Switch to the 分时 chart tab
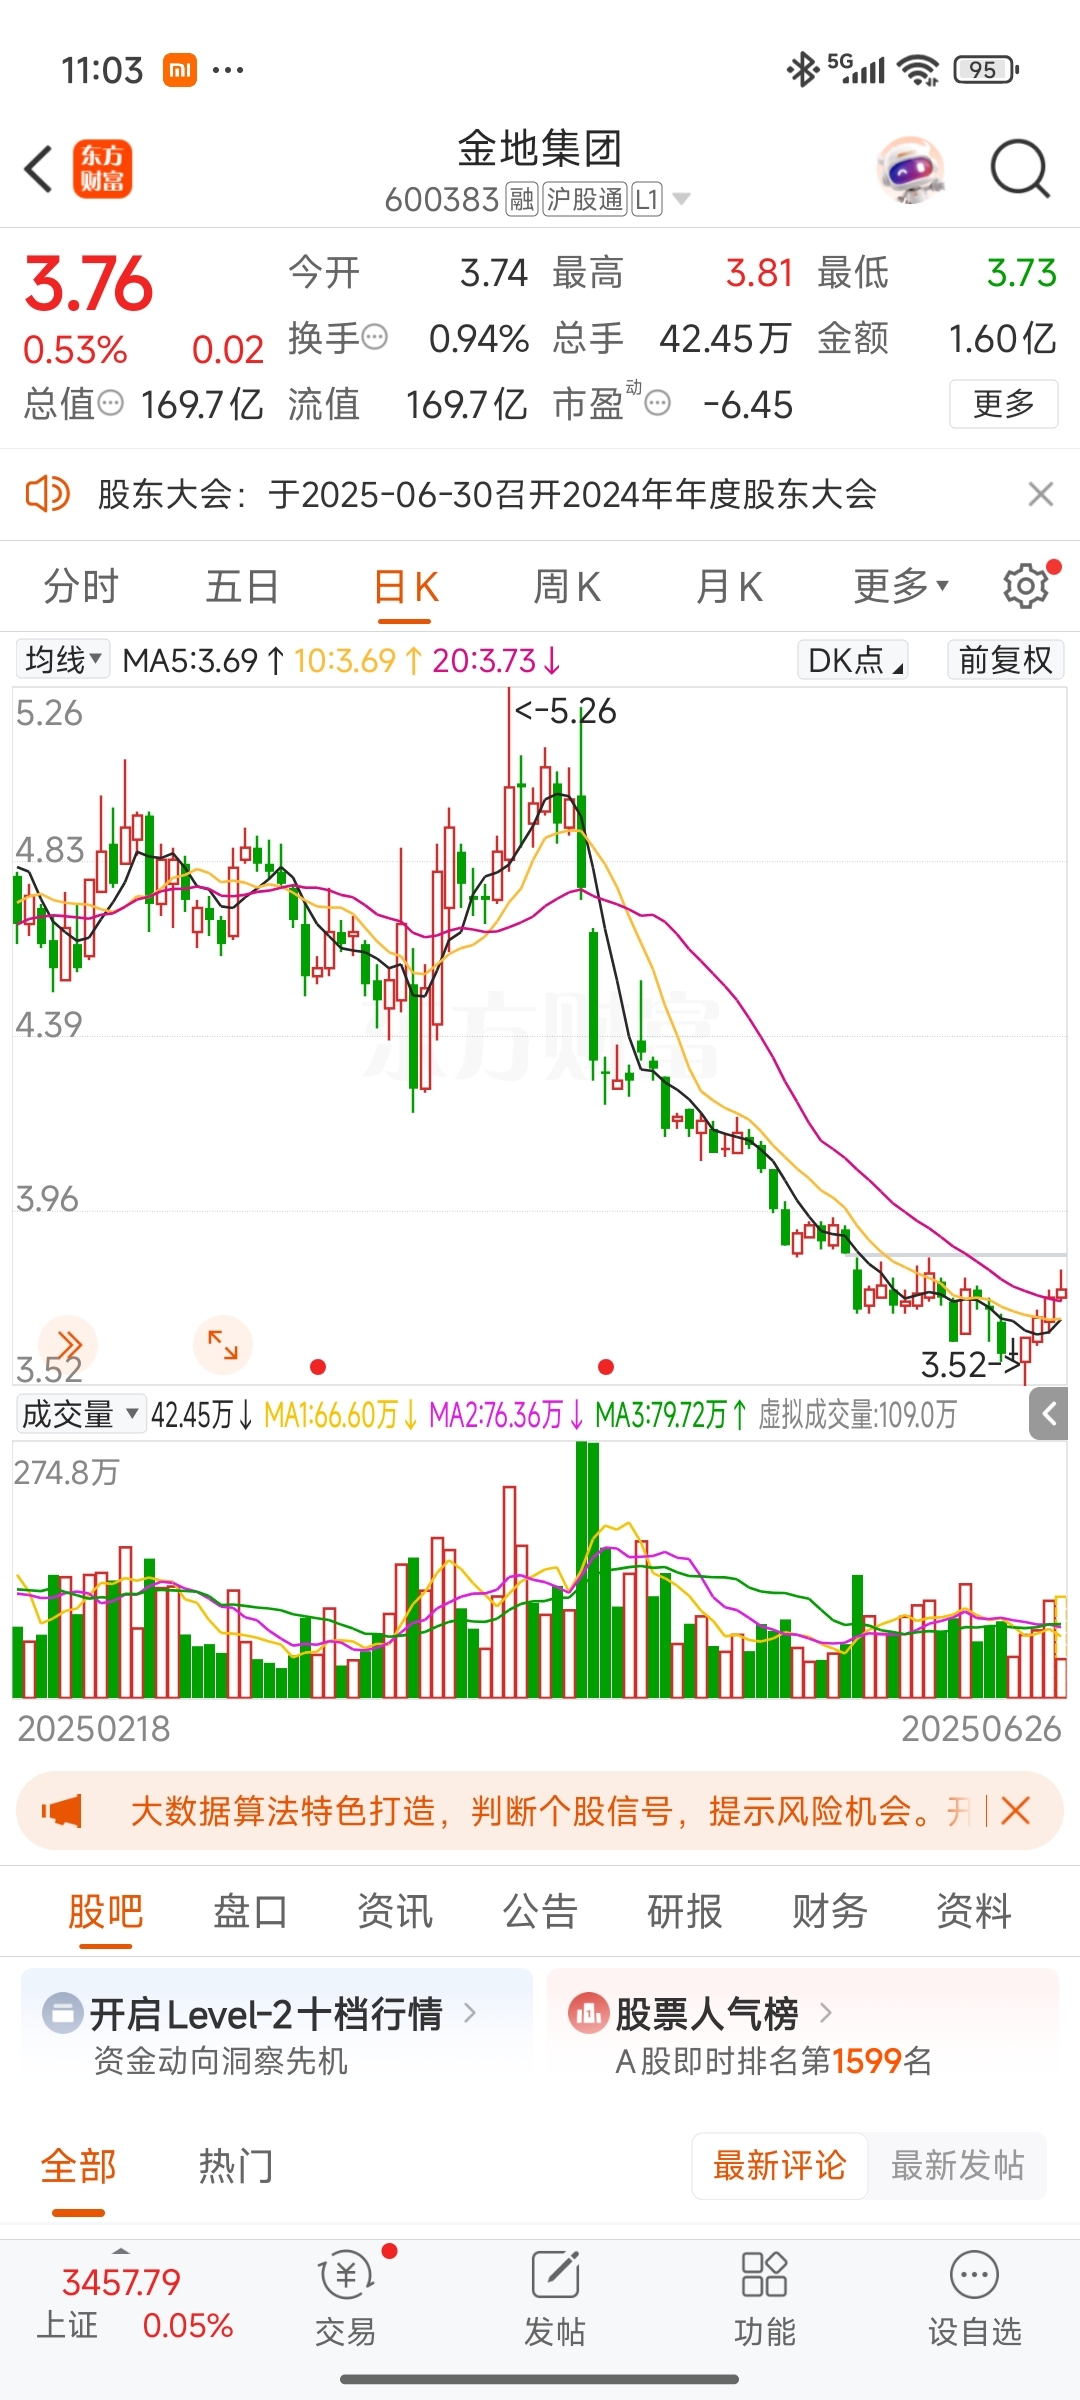This screenshot has width=1080, height=2400. tap(81, 586)
